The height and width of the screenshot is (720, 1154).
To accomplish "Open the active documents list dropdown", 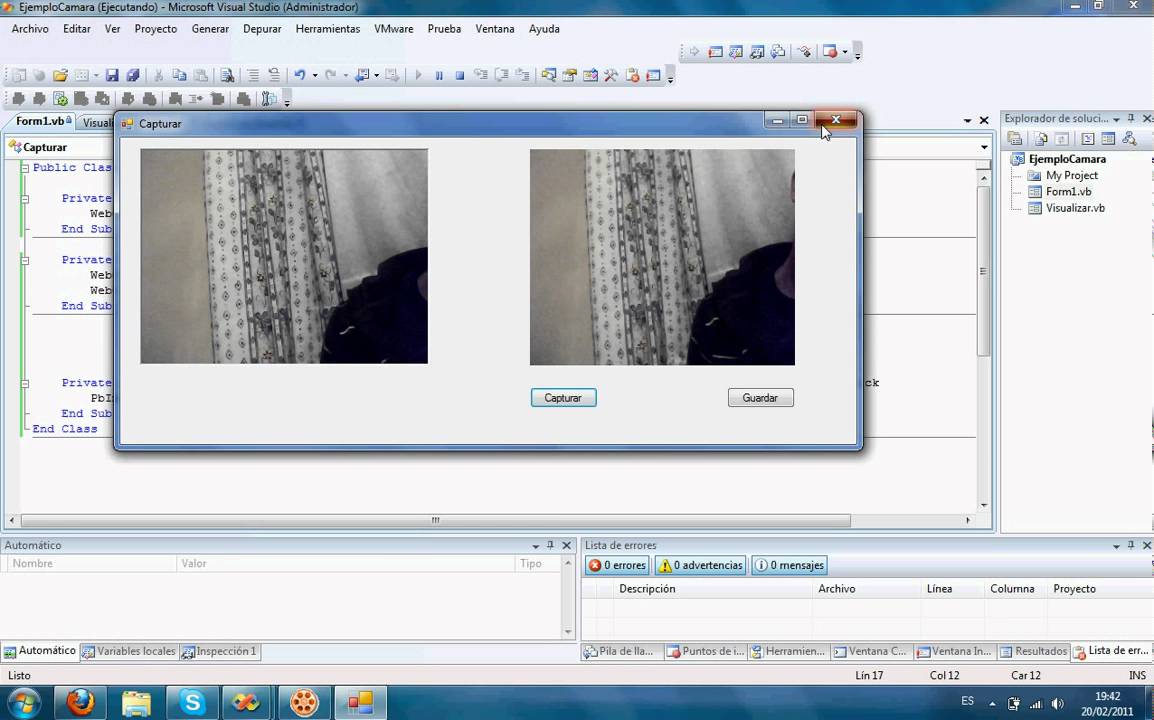I will (x=967, y=120).
